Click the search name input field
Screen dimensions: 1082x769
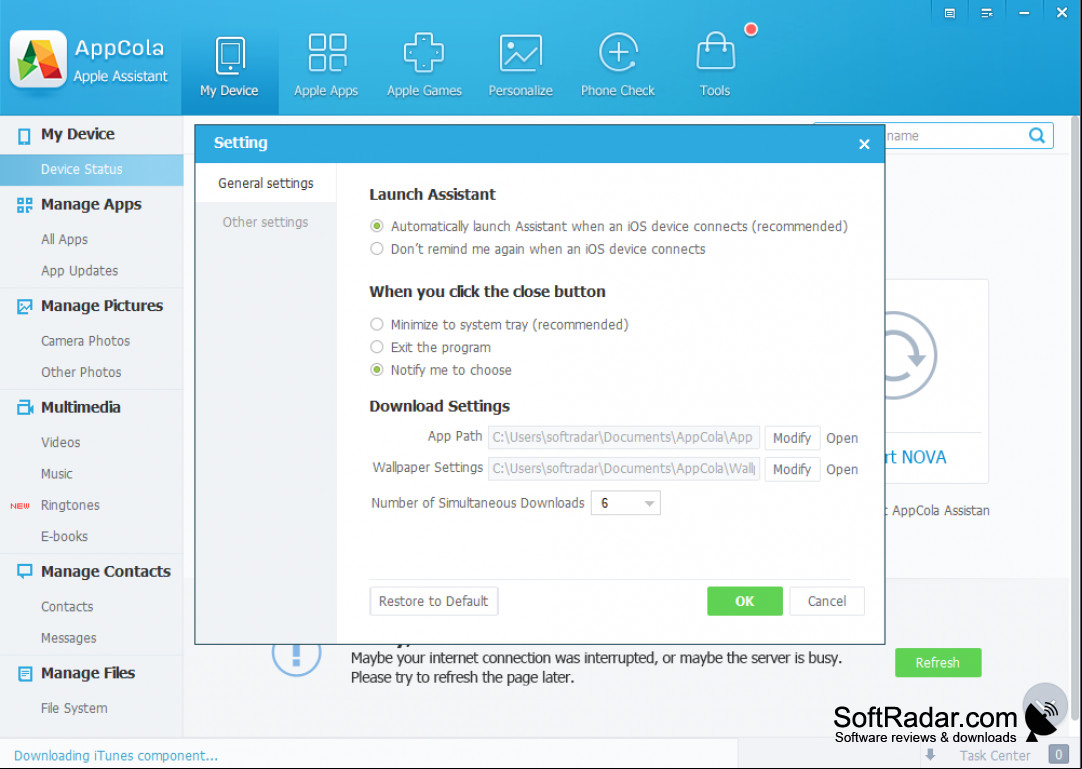955,135
